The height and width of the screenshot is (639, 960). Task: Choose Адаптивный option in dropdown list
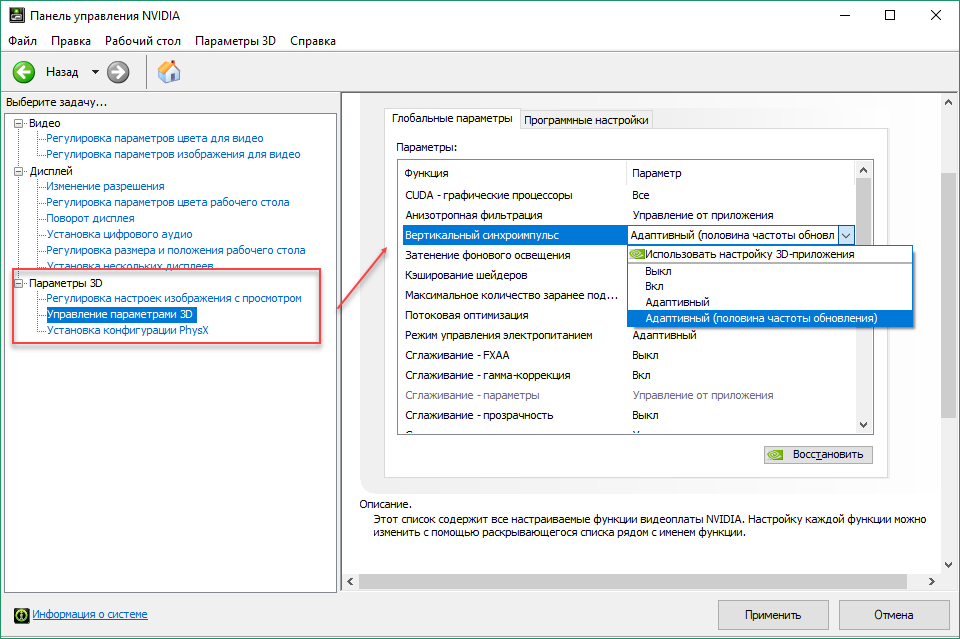click(x=677, y=302)
